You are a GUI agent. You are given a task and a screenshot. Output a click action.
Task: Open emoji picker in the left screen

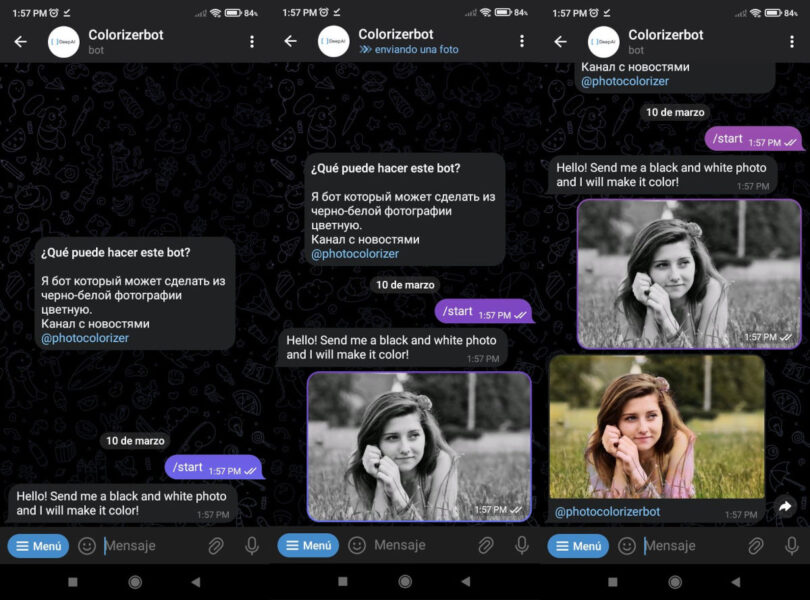(87, 546)
